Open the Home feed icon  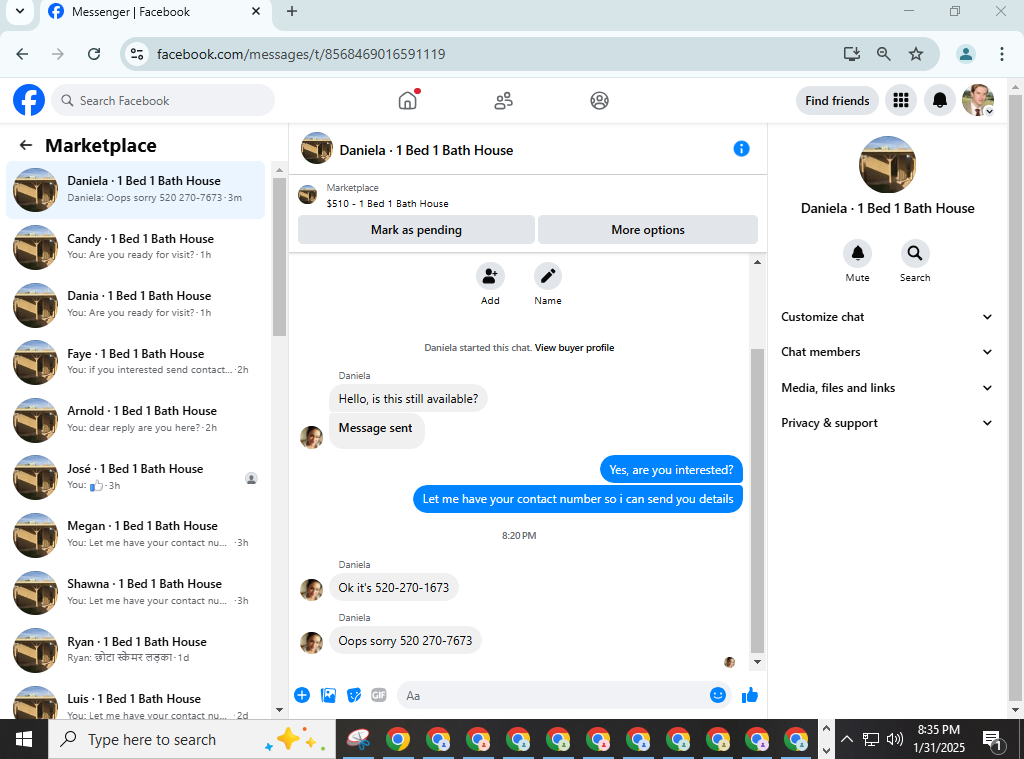[408, 101]
